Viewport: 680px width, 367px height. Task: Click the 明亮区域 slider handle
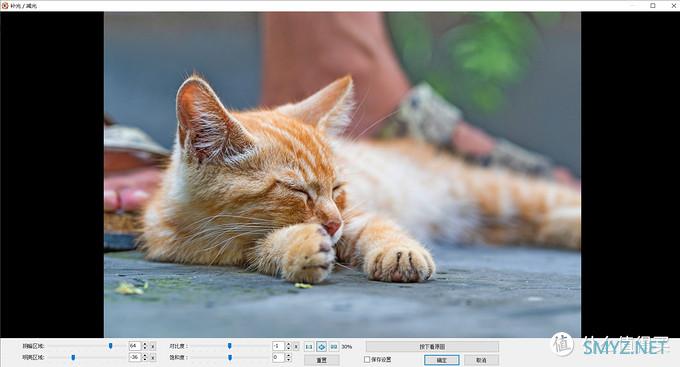click(x=73, y=357)
